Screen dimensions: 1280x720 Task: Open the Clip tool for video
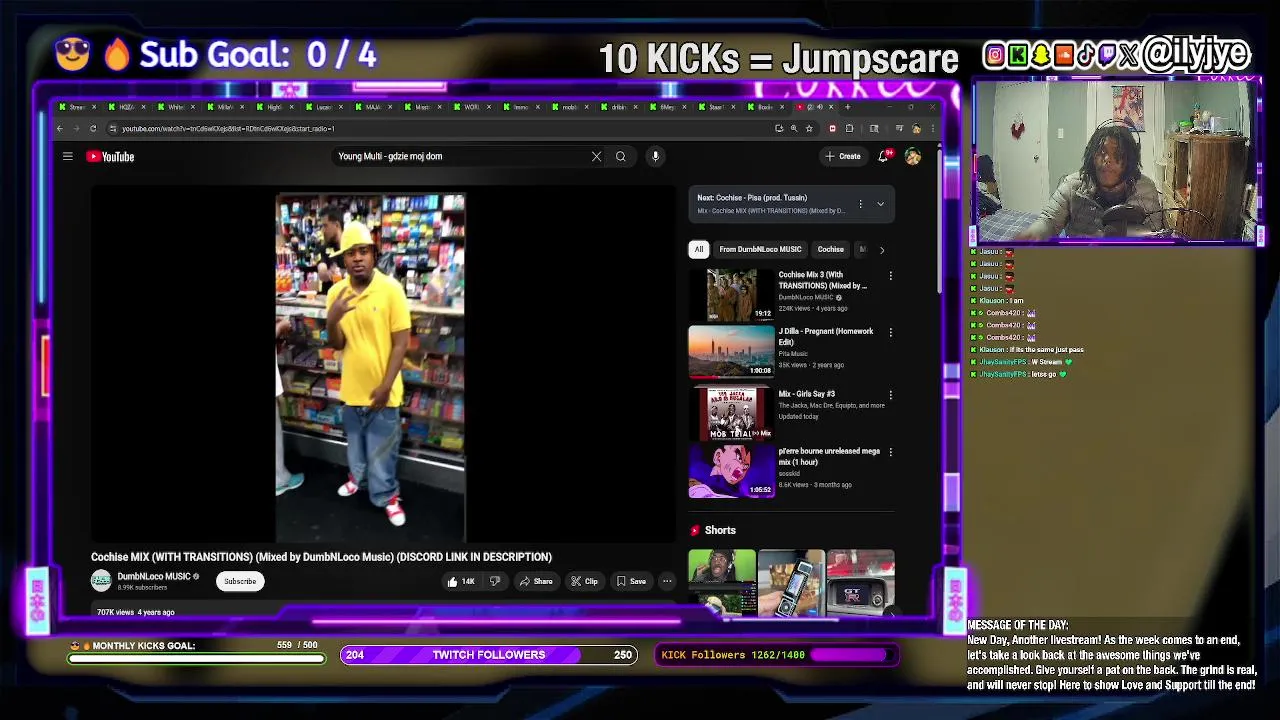click(584, 581)
